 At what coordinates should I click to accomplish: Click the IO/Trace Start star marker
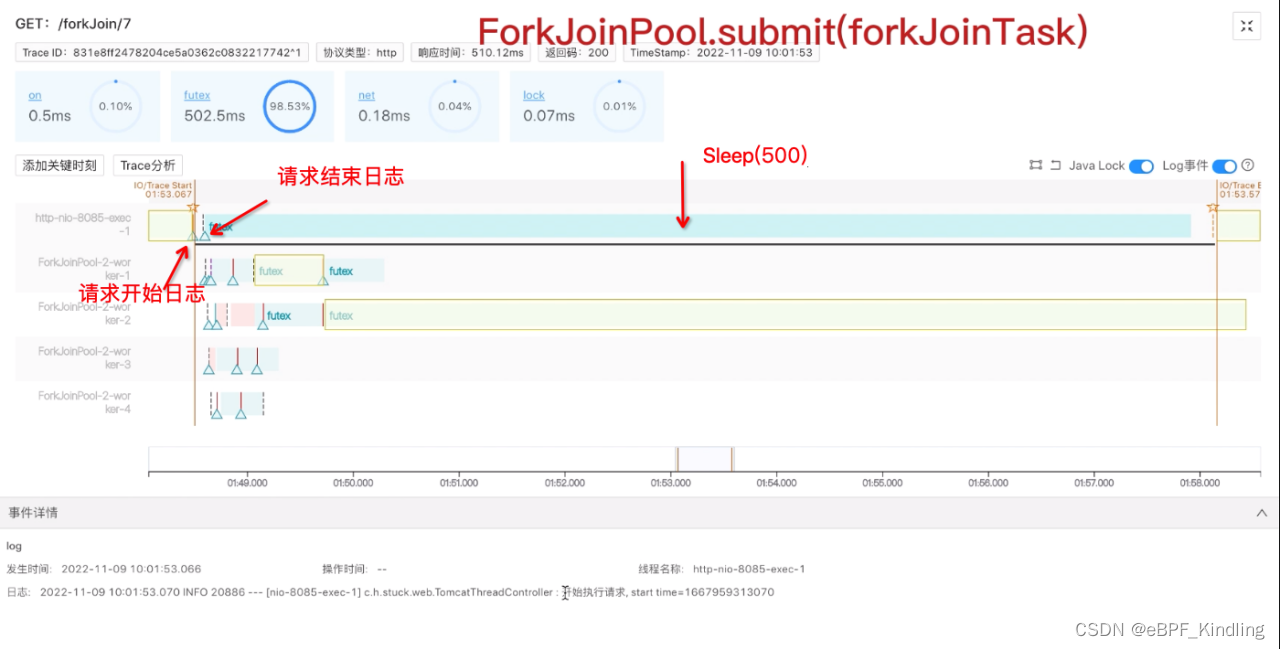tap(193, 207)
